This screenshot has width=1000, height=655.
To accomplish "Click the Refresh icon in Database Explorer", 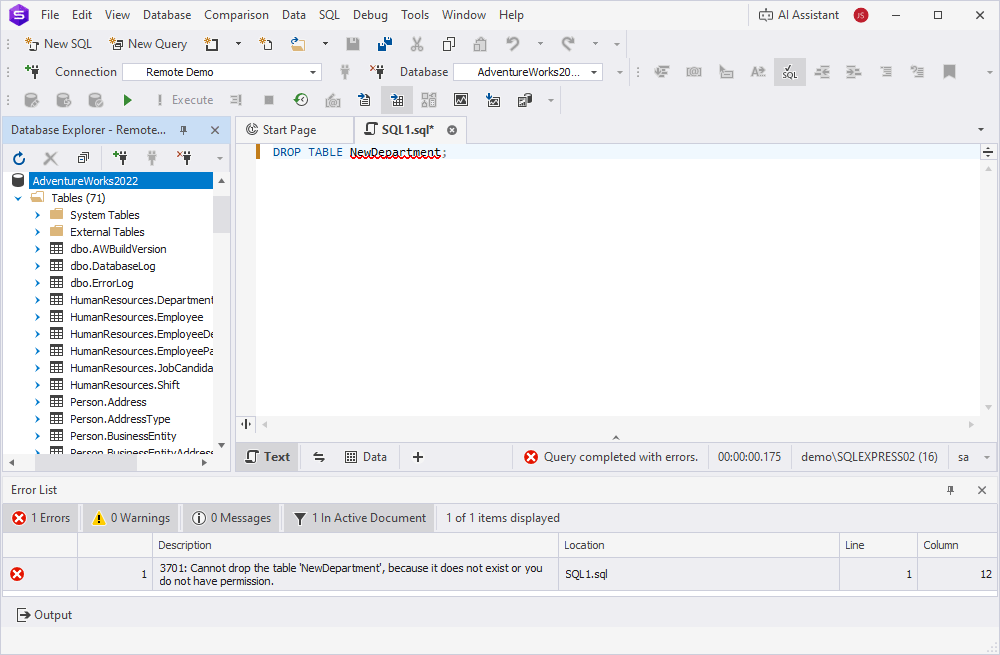I will coord(18,157).
